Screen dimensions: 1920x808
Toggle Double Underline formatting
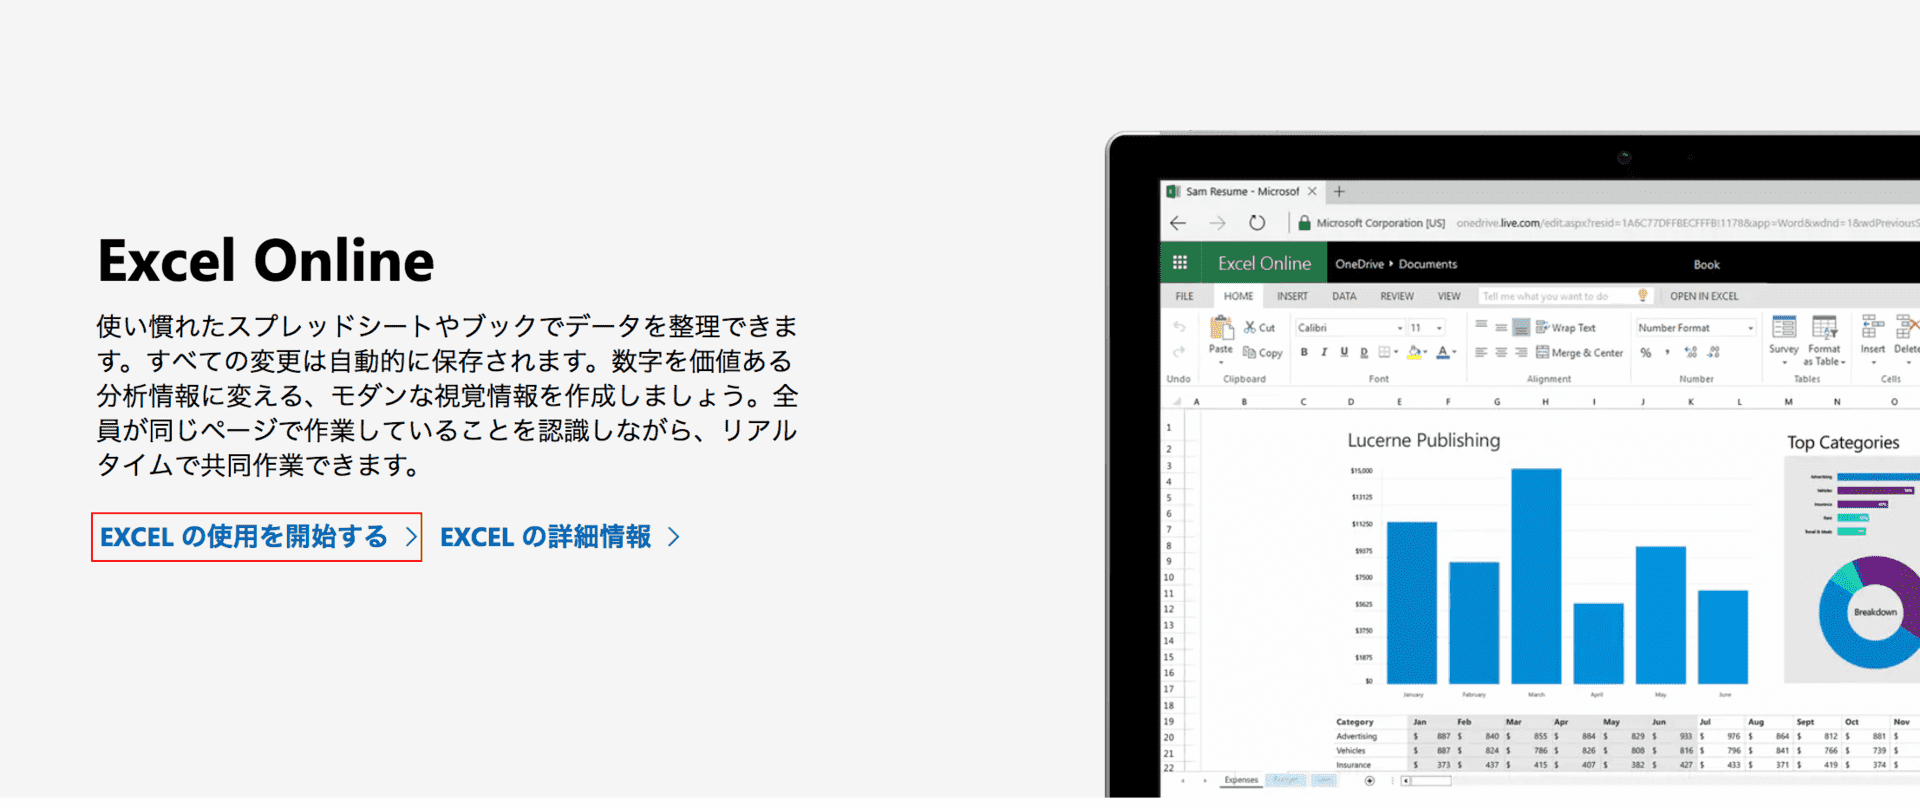[x=1364, y=352]
